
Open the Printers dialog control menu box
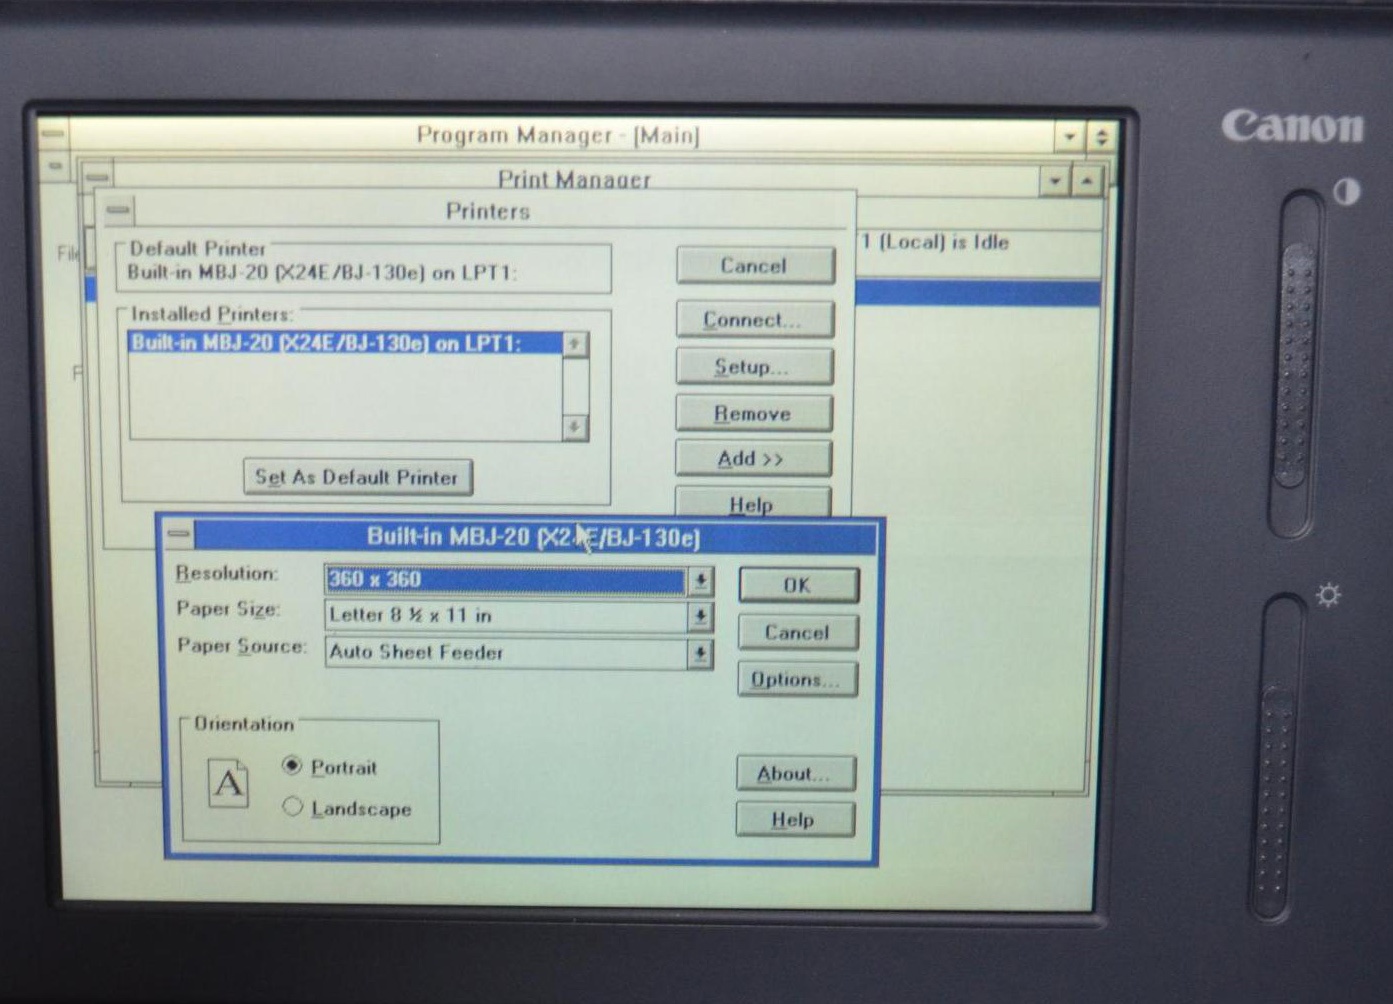click(118, 210)
